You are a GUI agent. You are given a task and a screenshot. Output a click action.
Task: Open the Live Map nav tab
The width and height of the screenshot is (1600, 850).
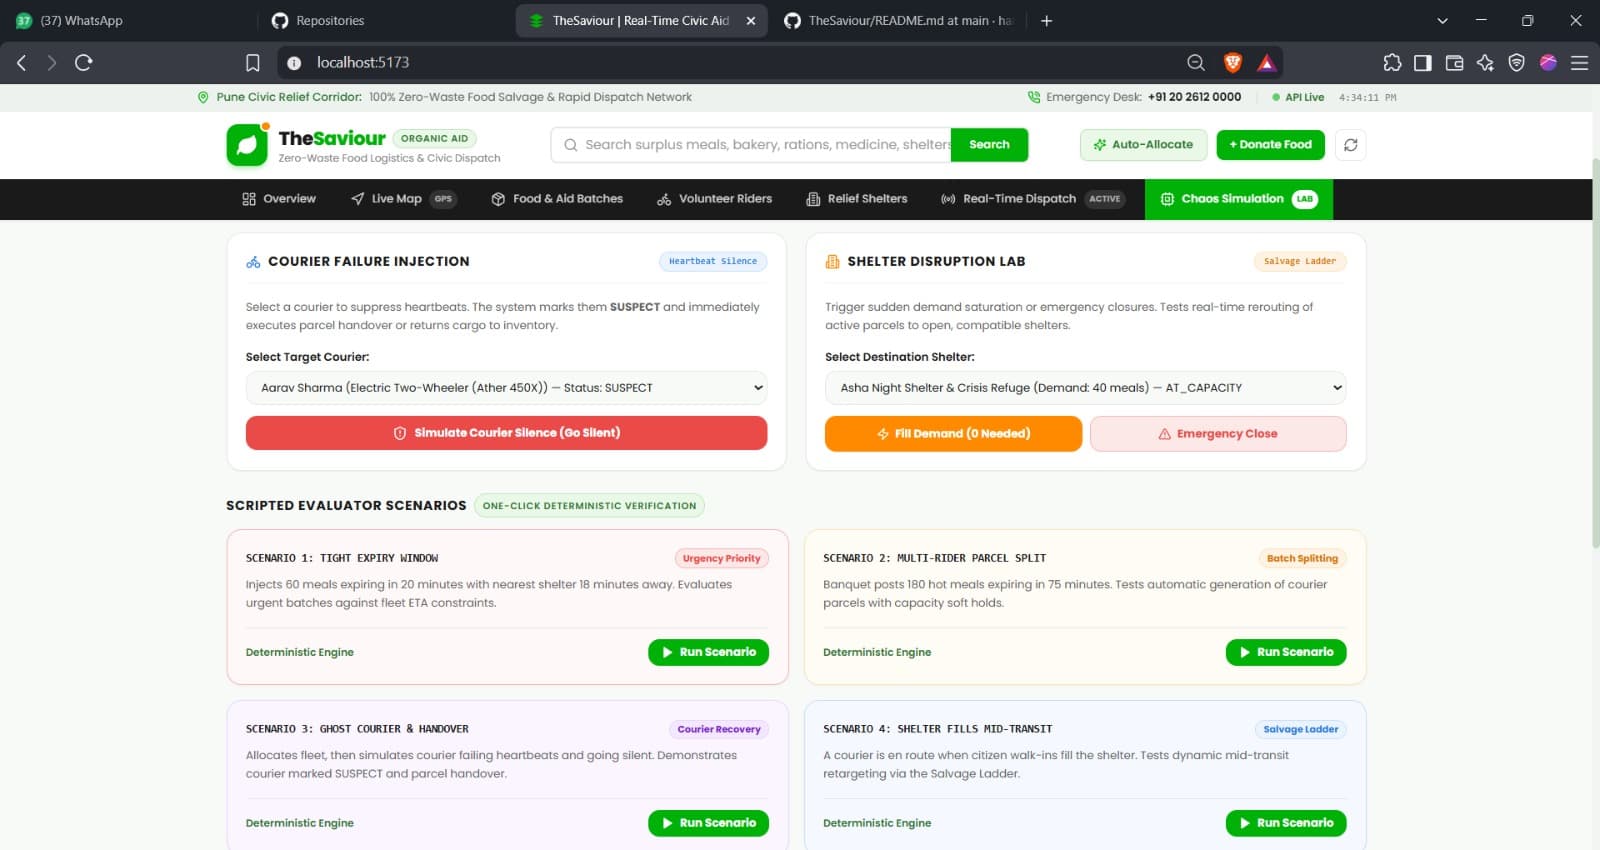coord(402,199)
